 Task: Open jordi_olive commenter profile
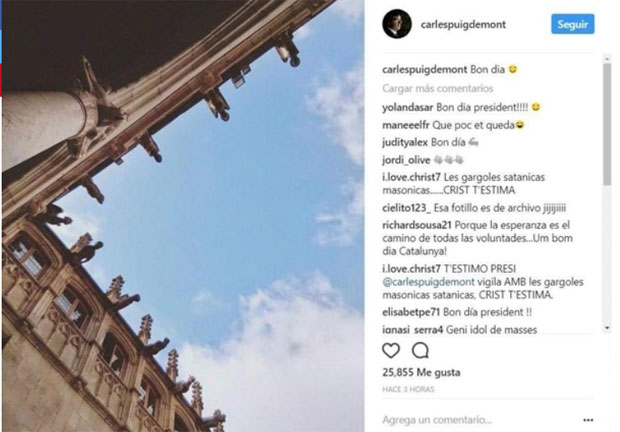406,160
